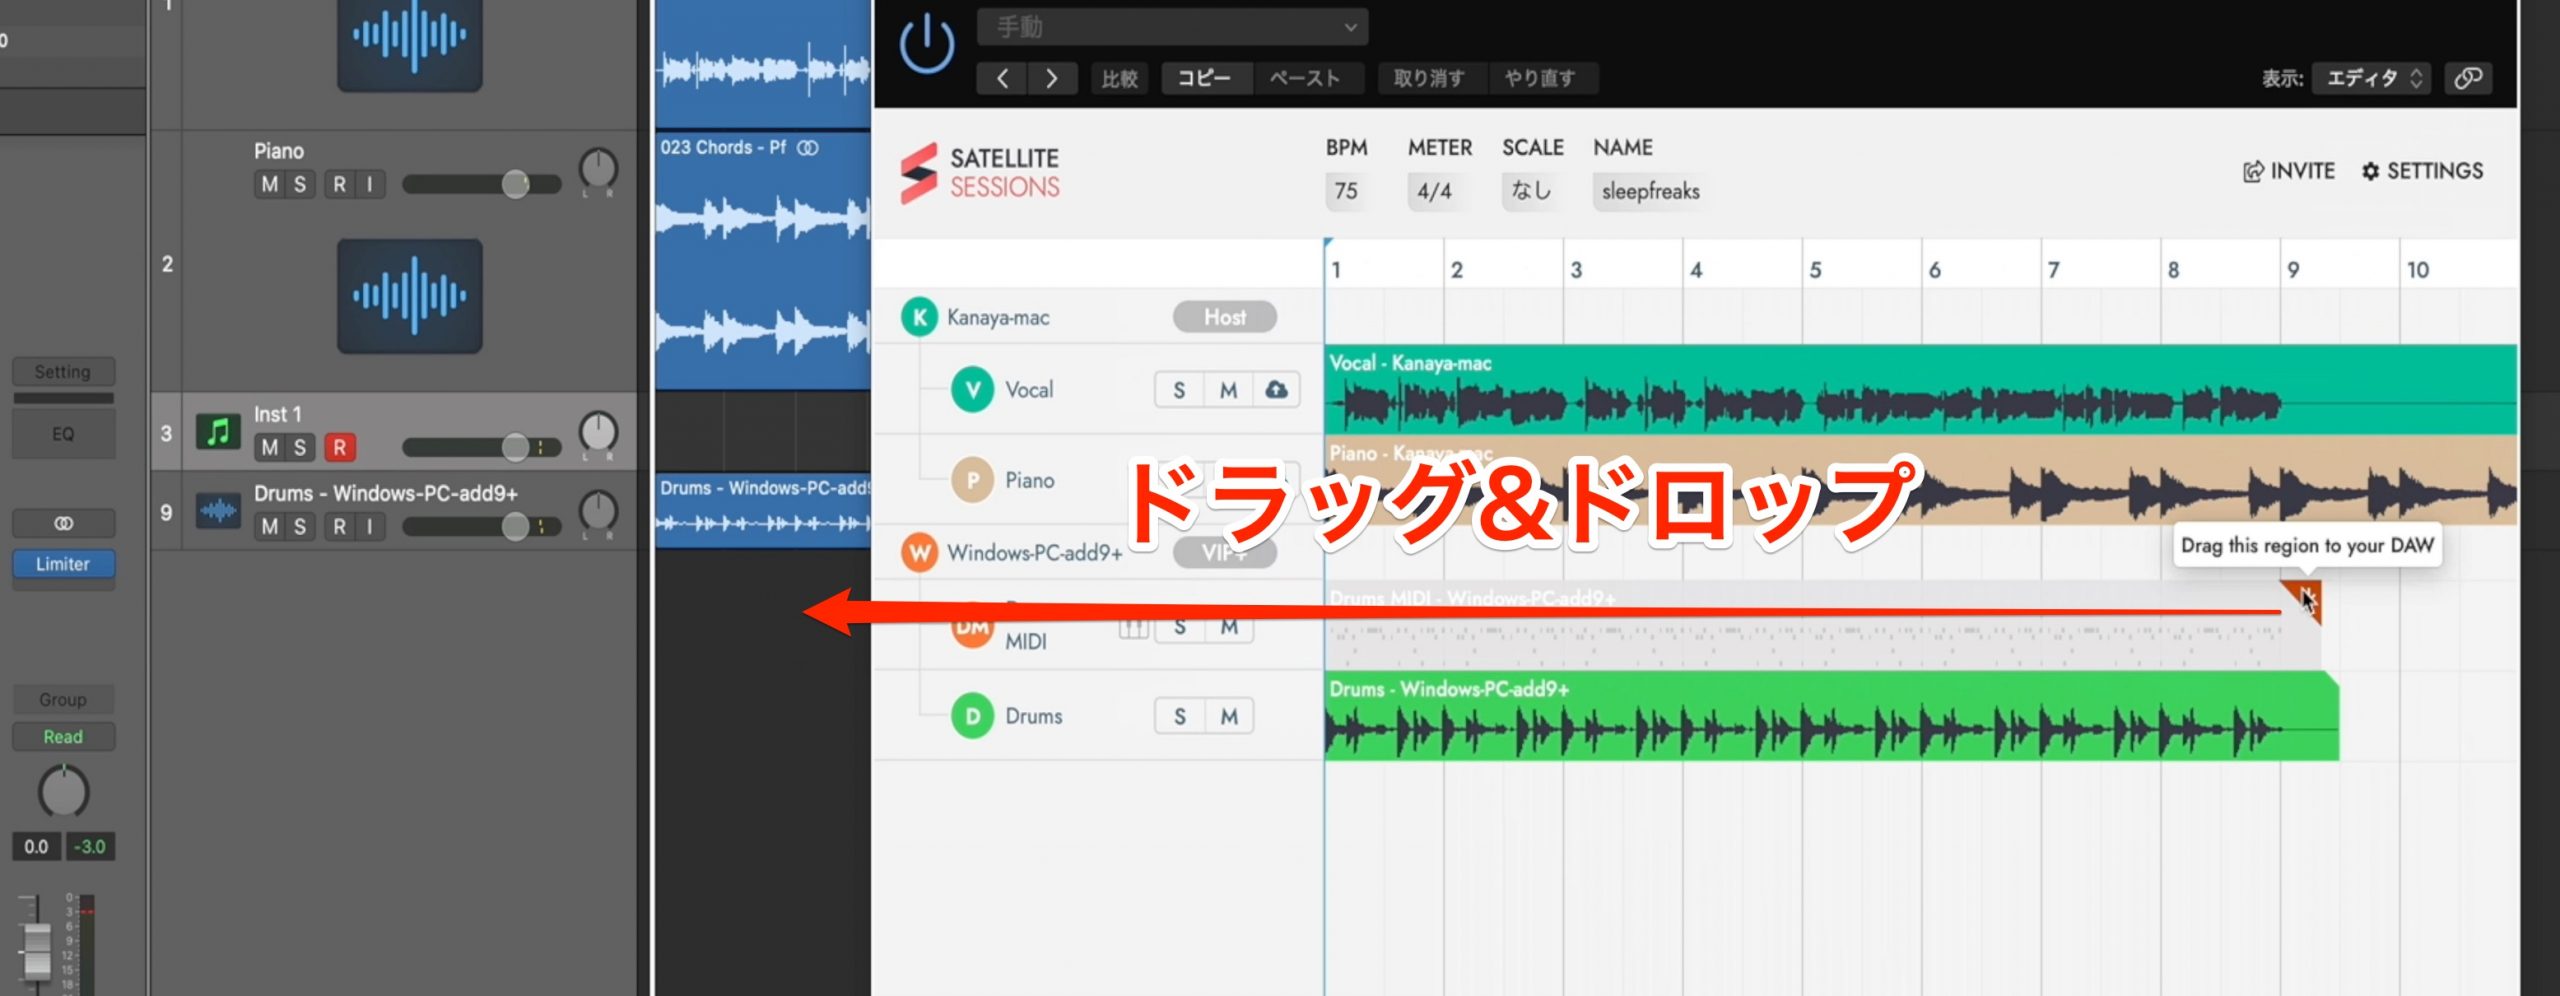This screenshot has width=2560, height=996.
Task: Click the -3.0 peak level display
Action: click(x=90, y=847)
